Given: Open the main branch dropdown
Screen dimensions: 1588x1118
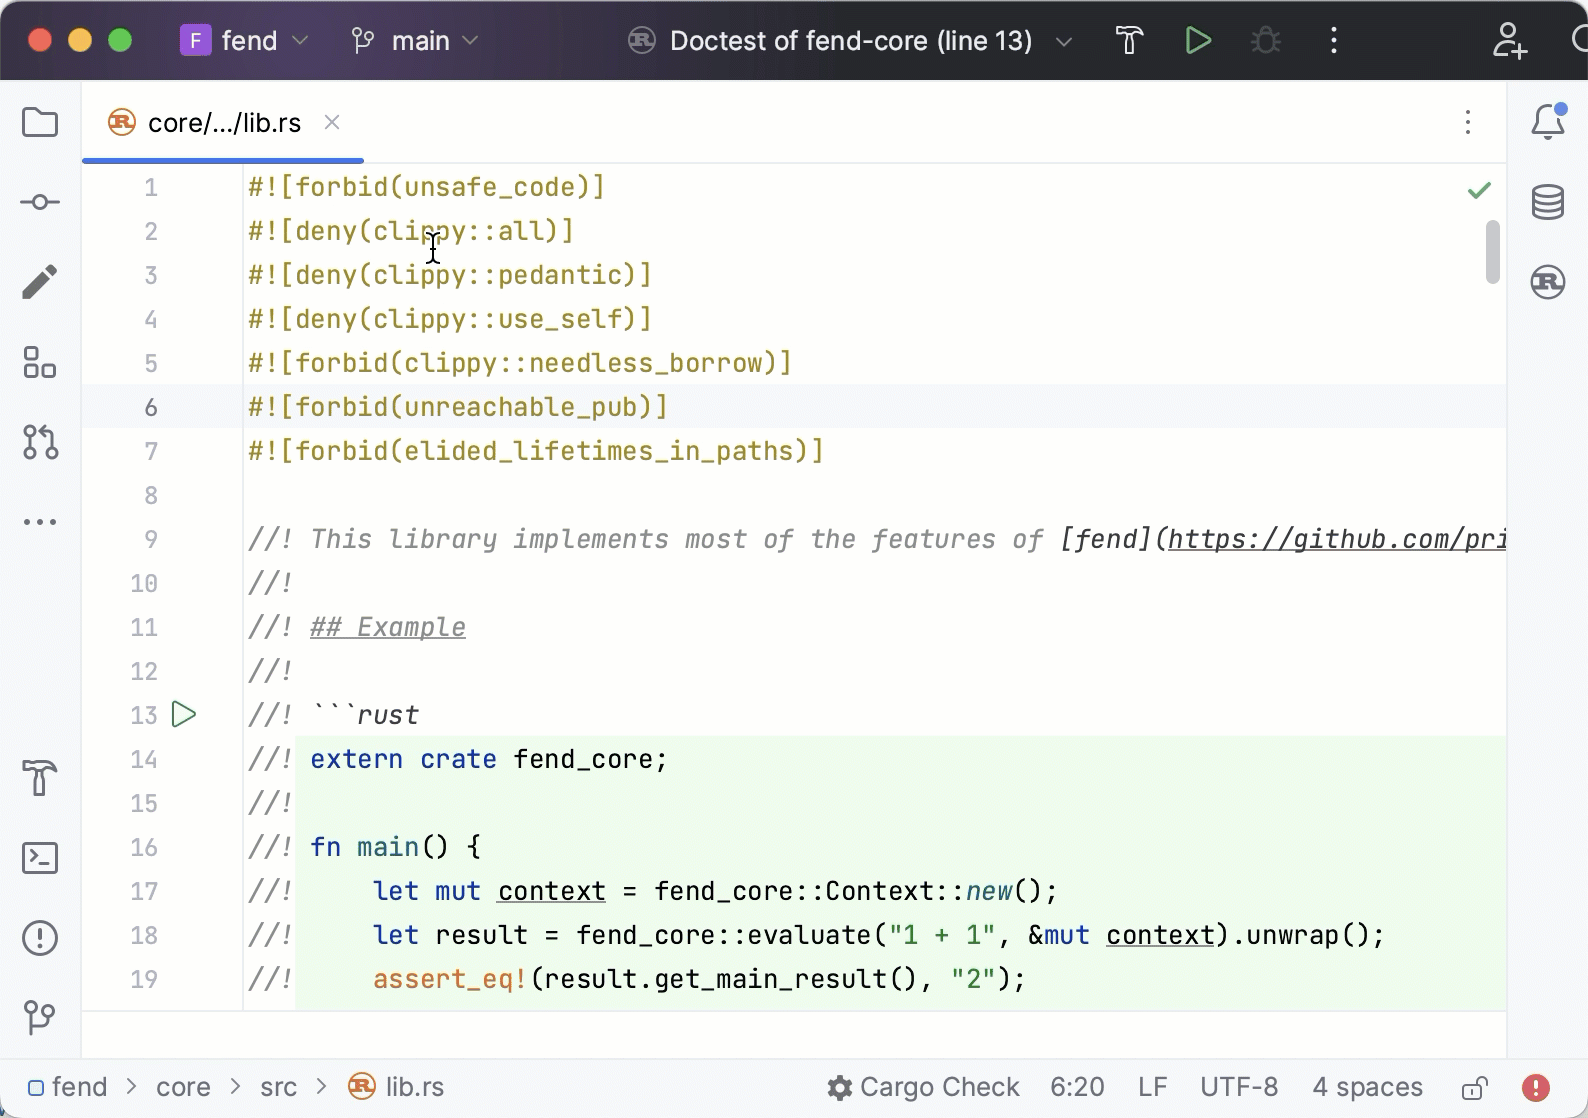Looking at the screenshot, I should pyautogui.click(x=416, y=41).
